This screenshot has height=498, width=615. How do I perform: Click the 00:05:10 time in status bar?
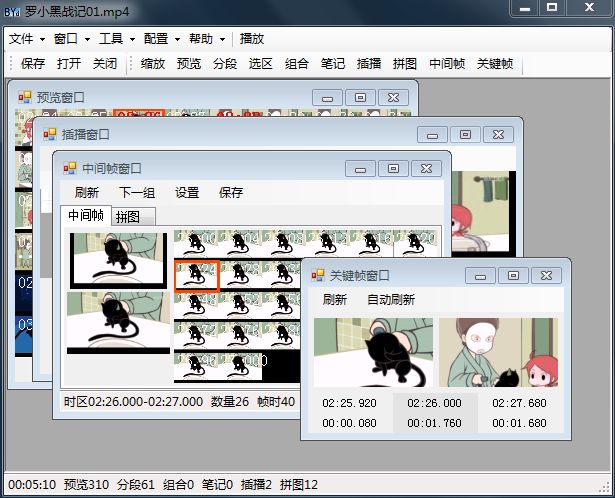[32, 485]
